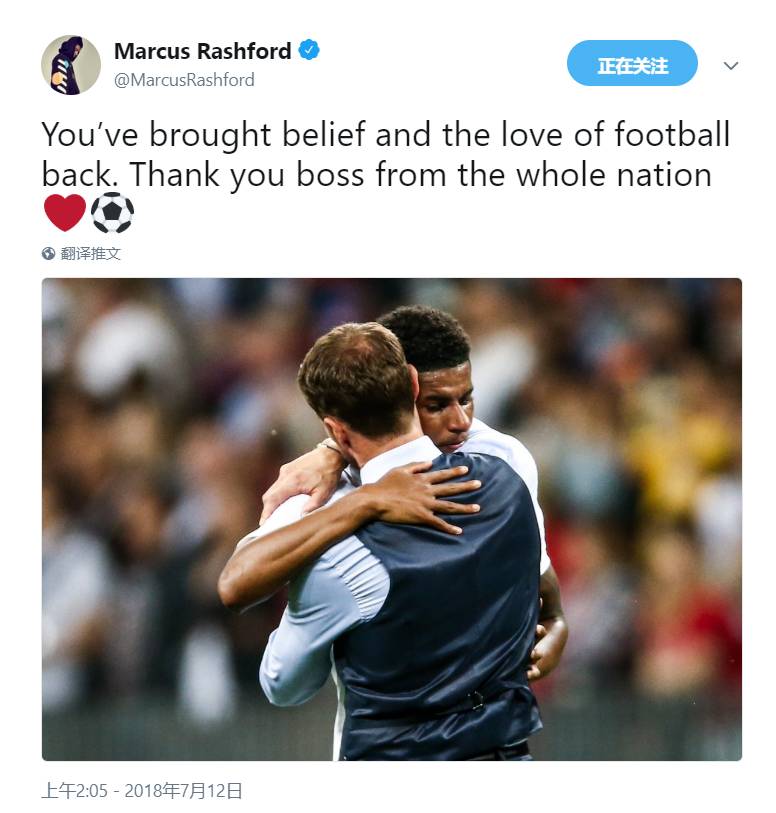Click the player's face in the photo
Screen dimensions: 776x813
click(x=447, y=408)
